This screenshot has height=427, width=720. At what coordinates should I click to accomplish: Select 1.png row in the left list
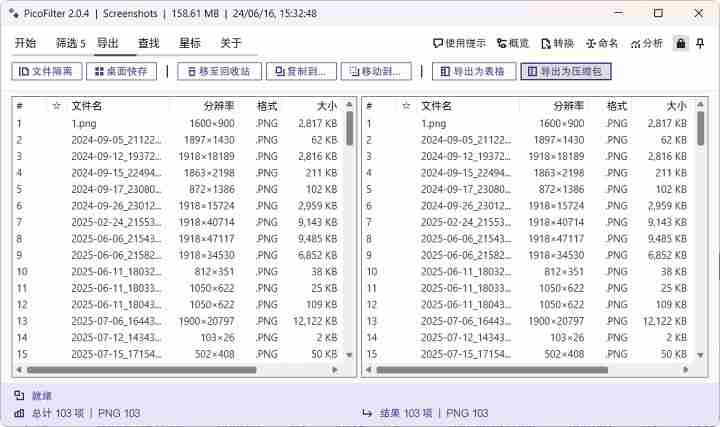click(x=84, y=123)
